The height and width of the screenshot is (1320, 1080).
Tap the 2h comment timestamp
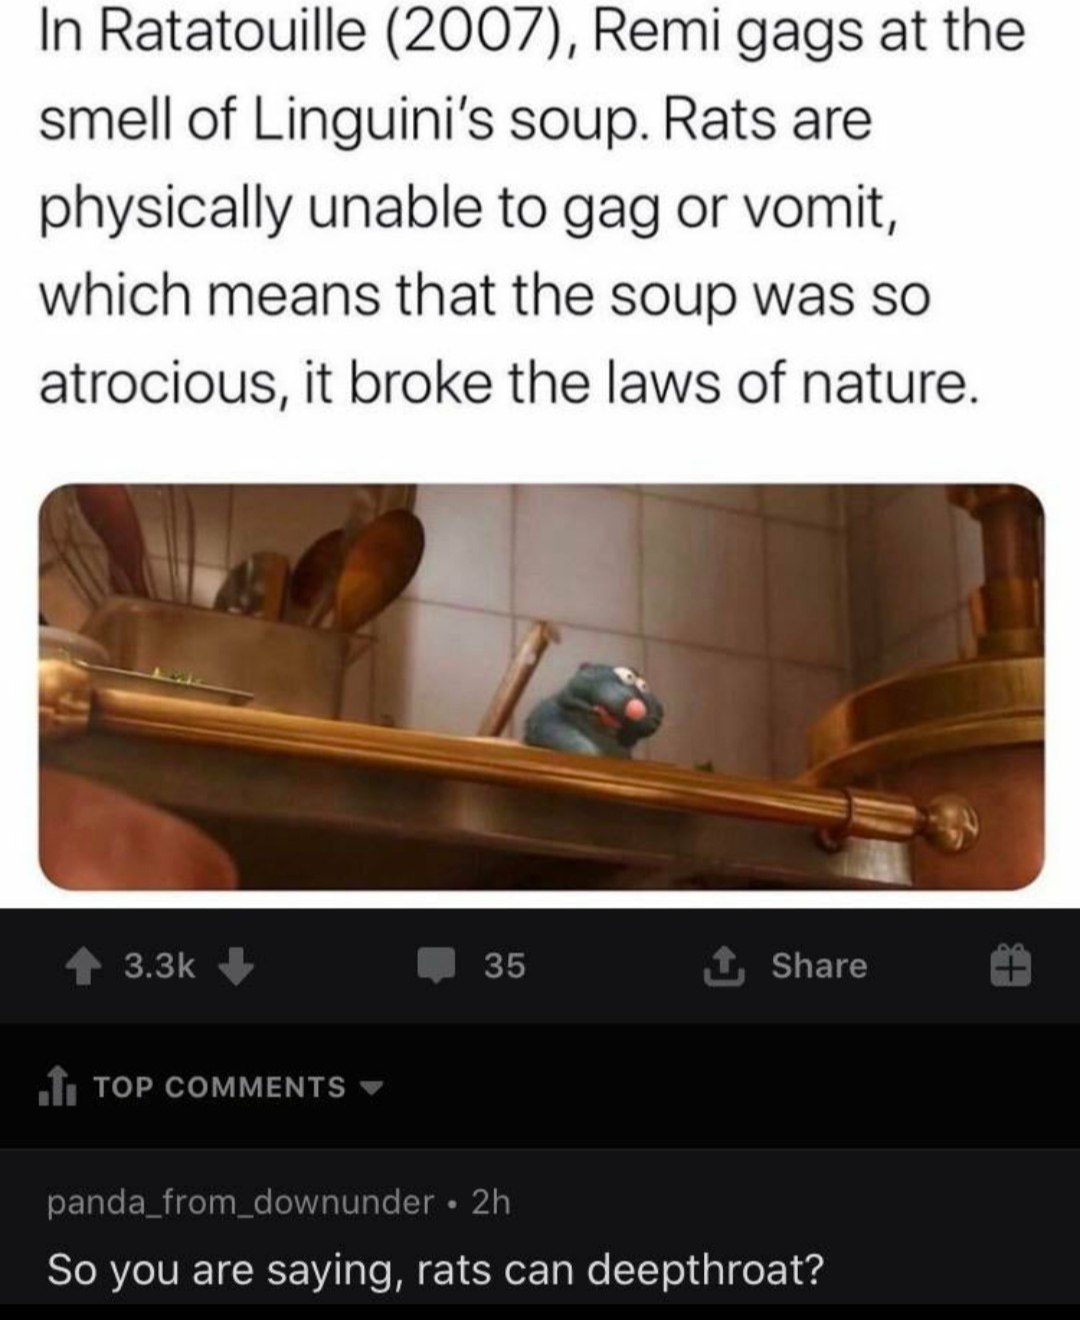(x=490, y=1201)
